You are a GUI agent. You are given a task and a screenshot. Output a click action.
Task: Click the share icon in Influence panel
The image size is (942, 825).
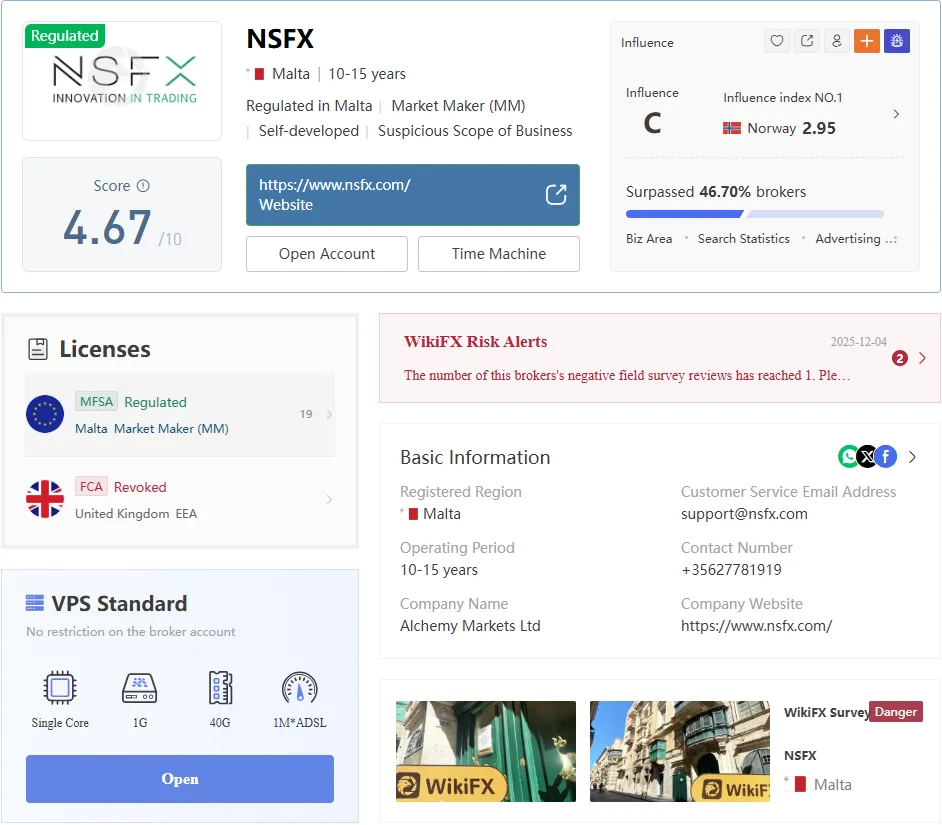[x=807, y=41]
